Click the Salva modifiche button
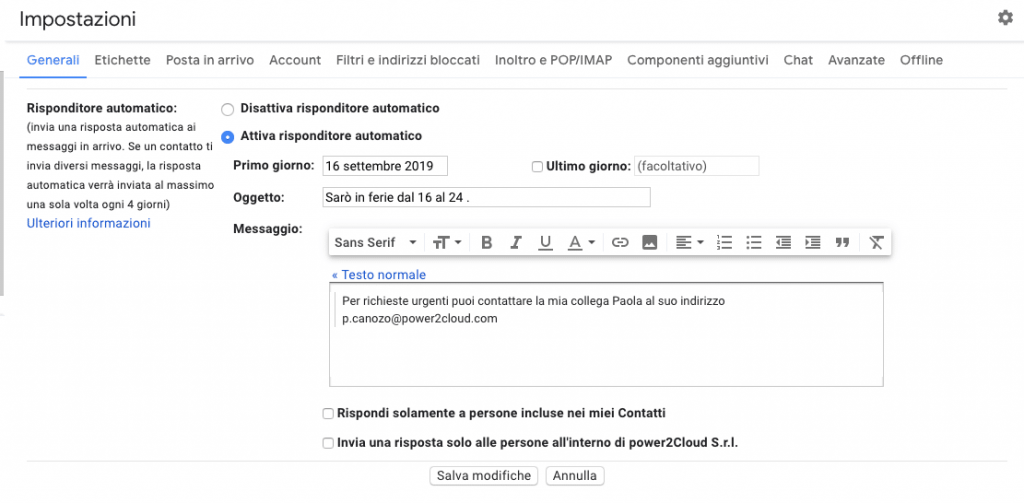 (484, 476)
